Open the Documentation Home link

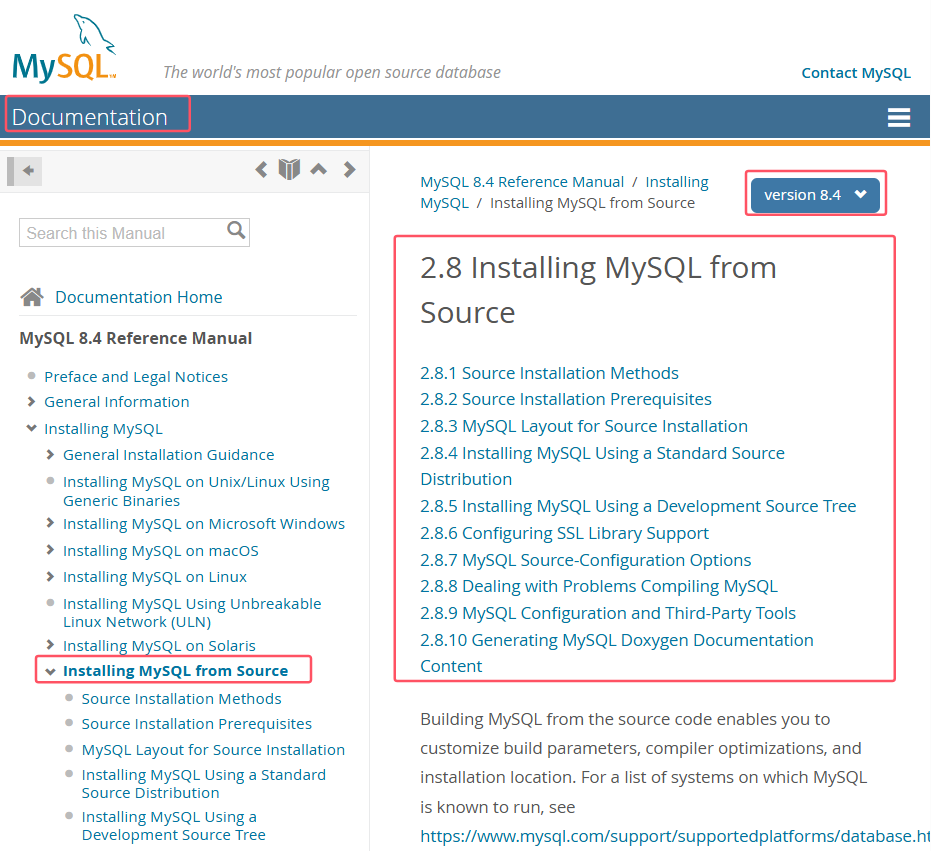[x=138, y=297]
